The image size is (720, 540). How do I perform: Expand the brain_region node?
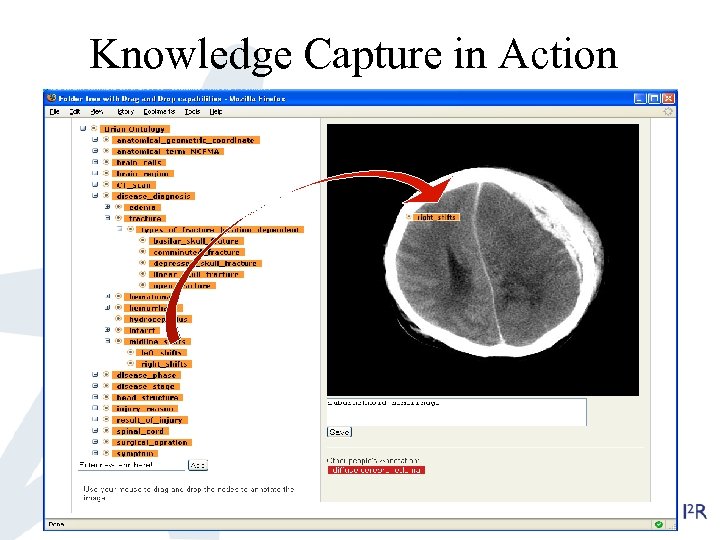pyautogui.click(x=95, y=173)
